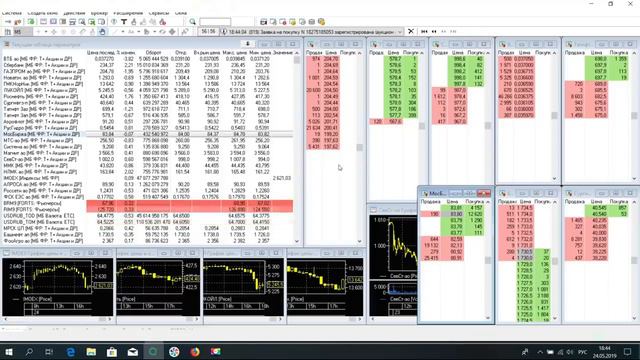The image size is (640, 360).
Task: Open the Брокер menu
Action: [x=99, y=13]
